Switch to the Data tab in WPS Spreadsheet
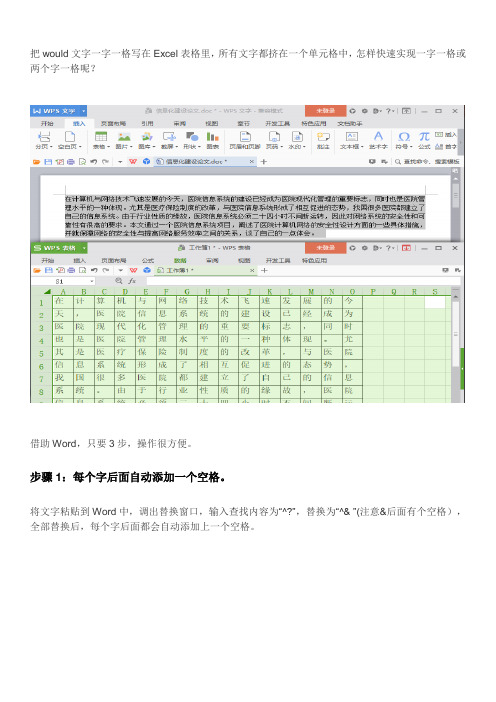The width and height of the screenshot is (496, 702). point(180,261)
